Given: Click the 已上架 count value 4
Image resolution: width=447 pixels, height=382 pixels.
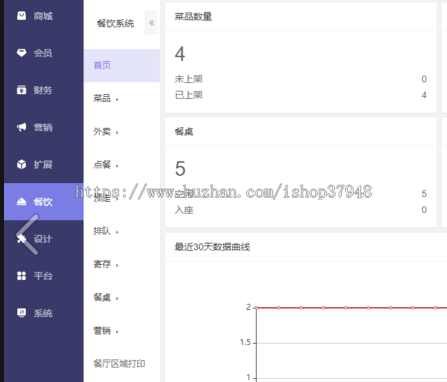Looking at the screenshot, I should tap(424, 95).
